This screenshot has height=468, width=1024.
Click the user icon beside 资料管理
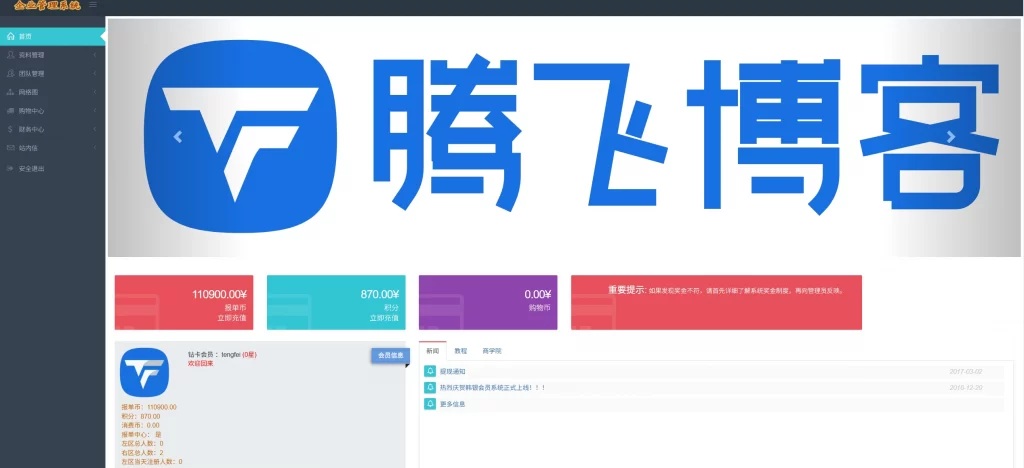tap(10, 55)
